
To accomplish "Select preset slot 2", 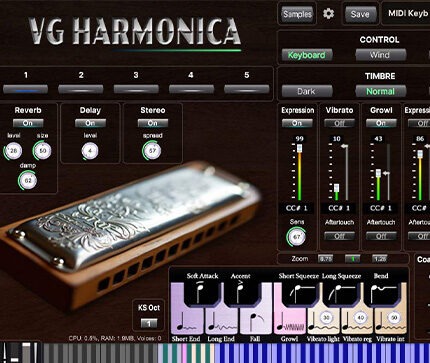I will click(x=81, y=89).
